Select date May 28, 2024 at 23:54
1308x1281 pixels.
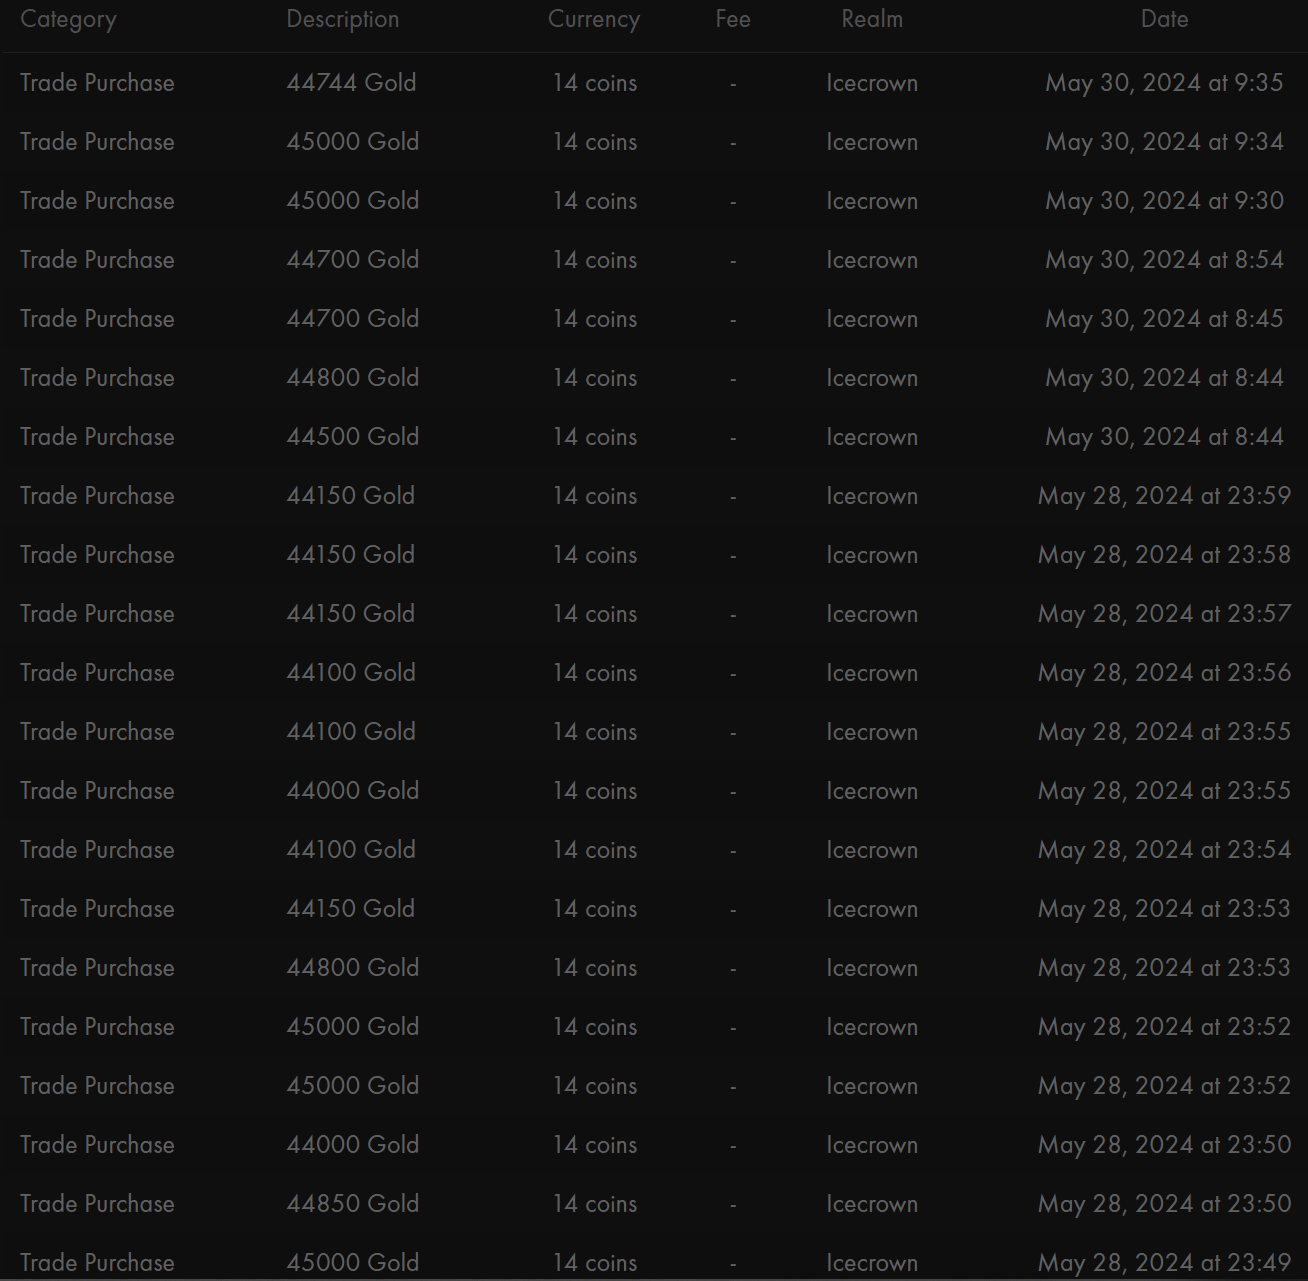1164,850
